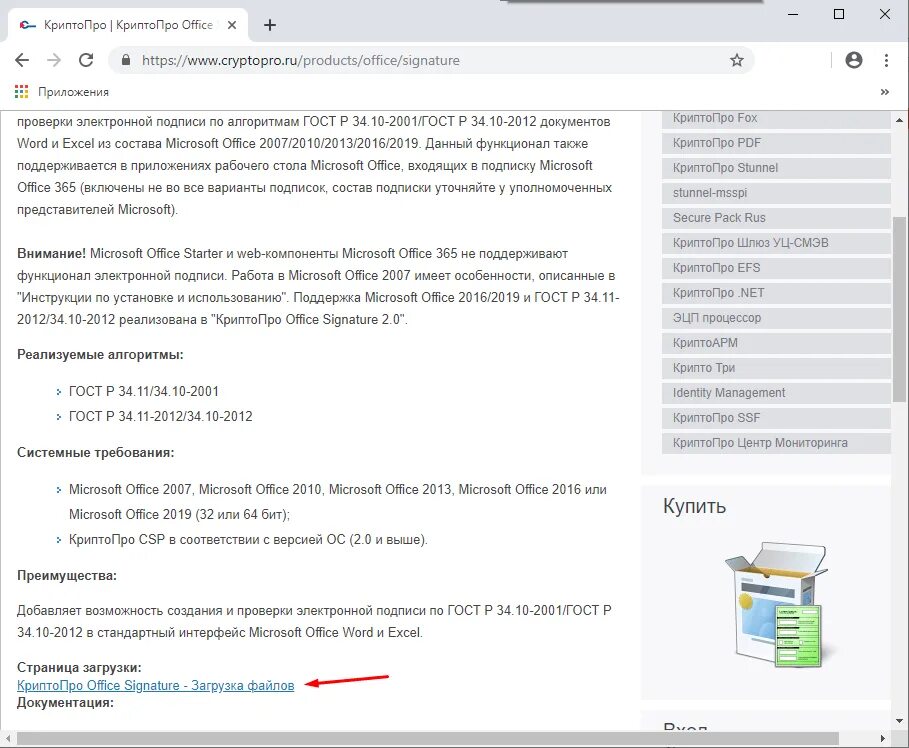909x748 pixels.
Task: Maximize the Chrome window
Action: point(839,14)
